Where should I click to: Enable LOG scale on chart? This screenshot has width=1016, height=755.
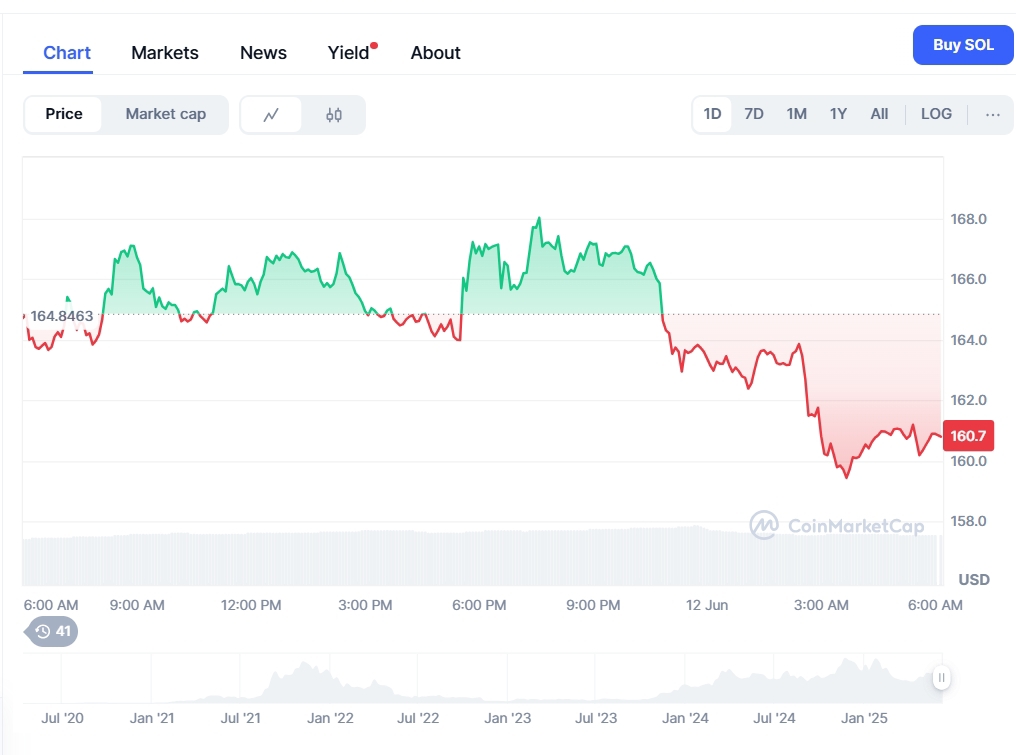pos(936,114)
